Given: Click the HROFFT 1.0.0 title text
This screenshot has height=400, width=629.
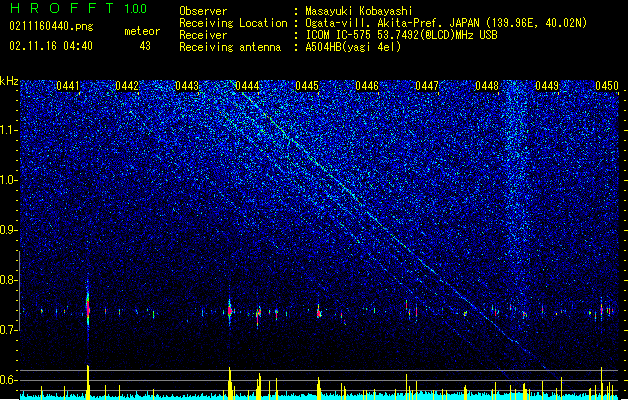Looking at the screenshot, I should point(79,8).
